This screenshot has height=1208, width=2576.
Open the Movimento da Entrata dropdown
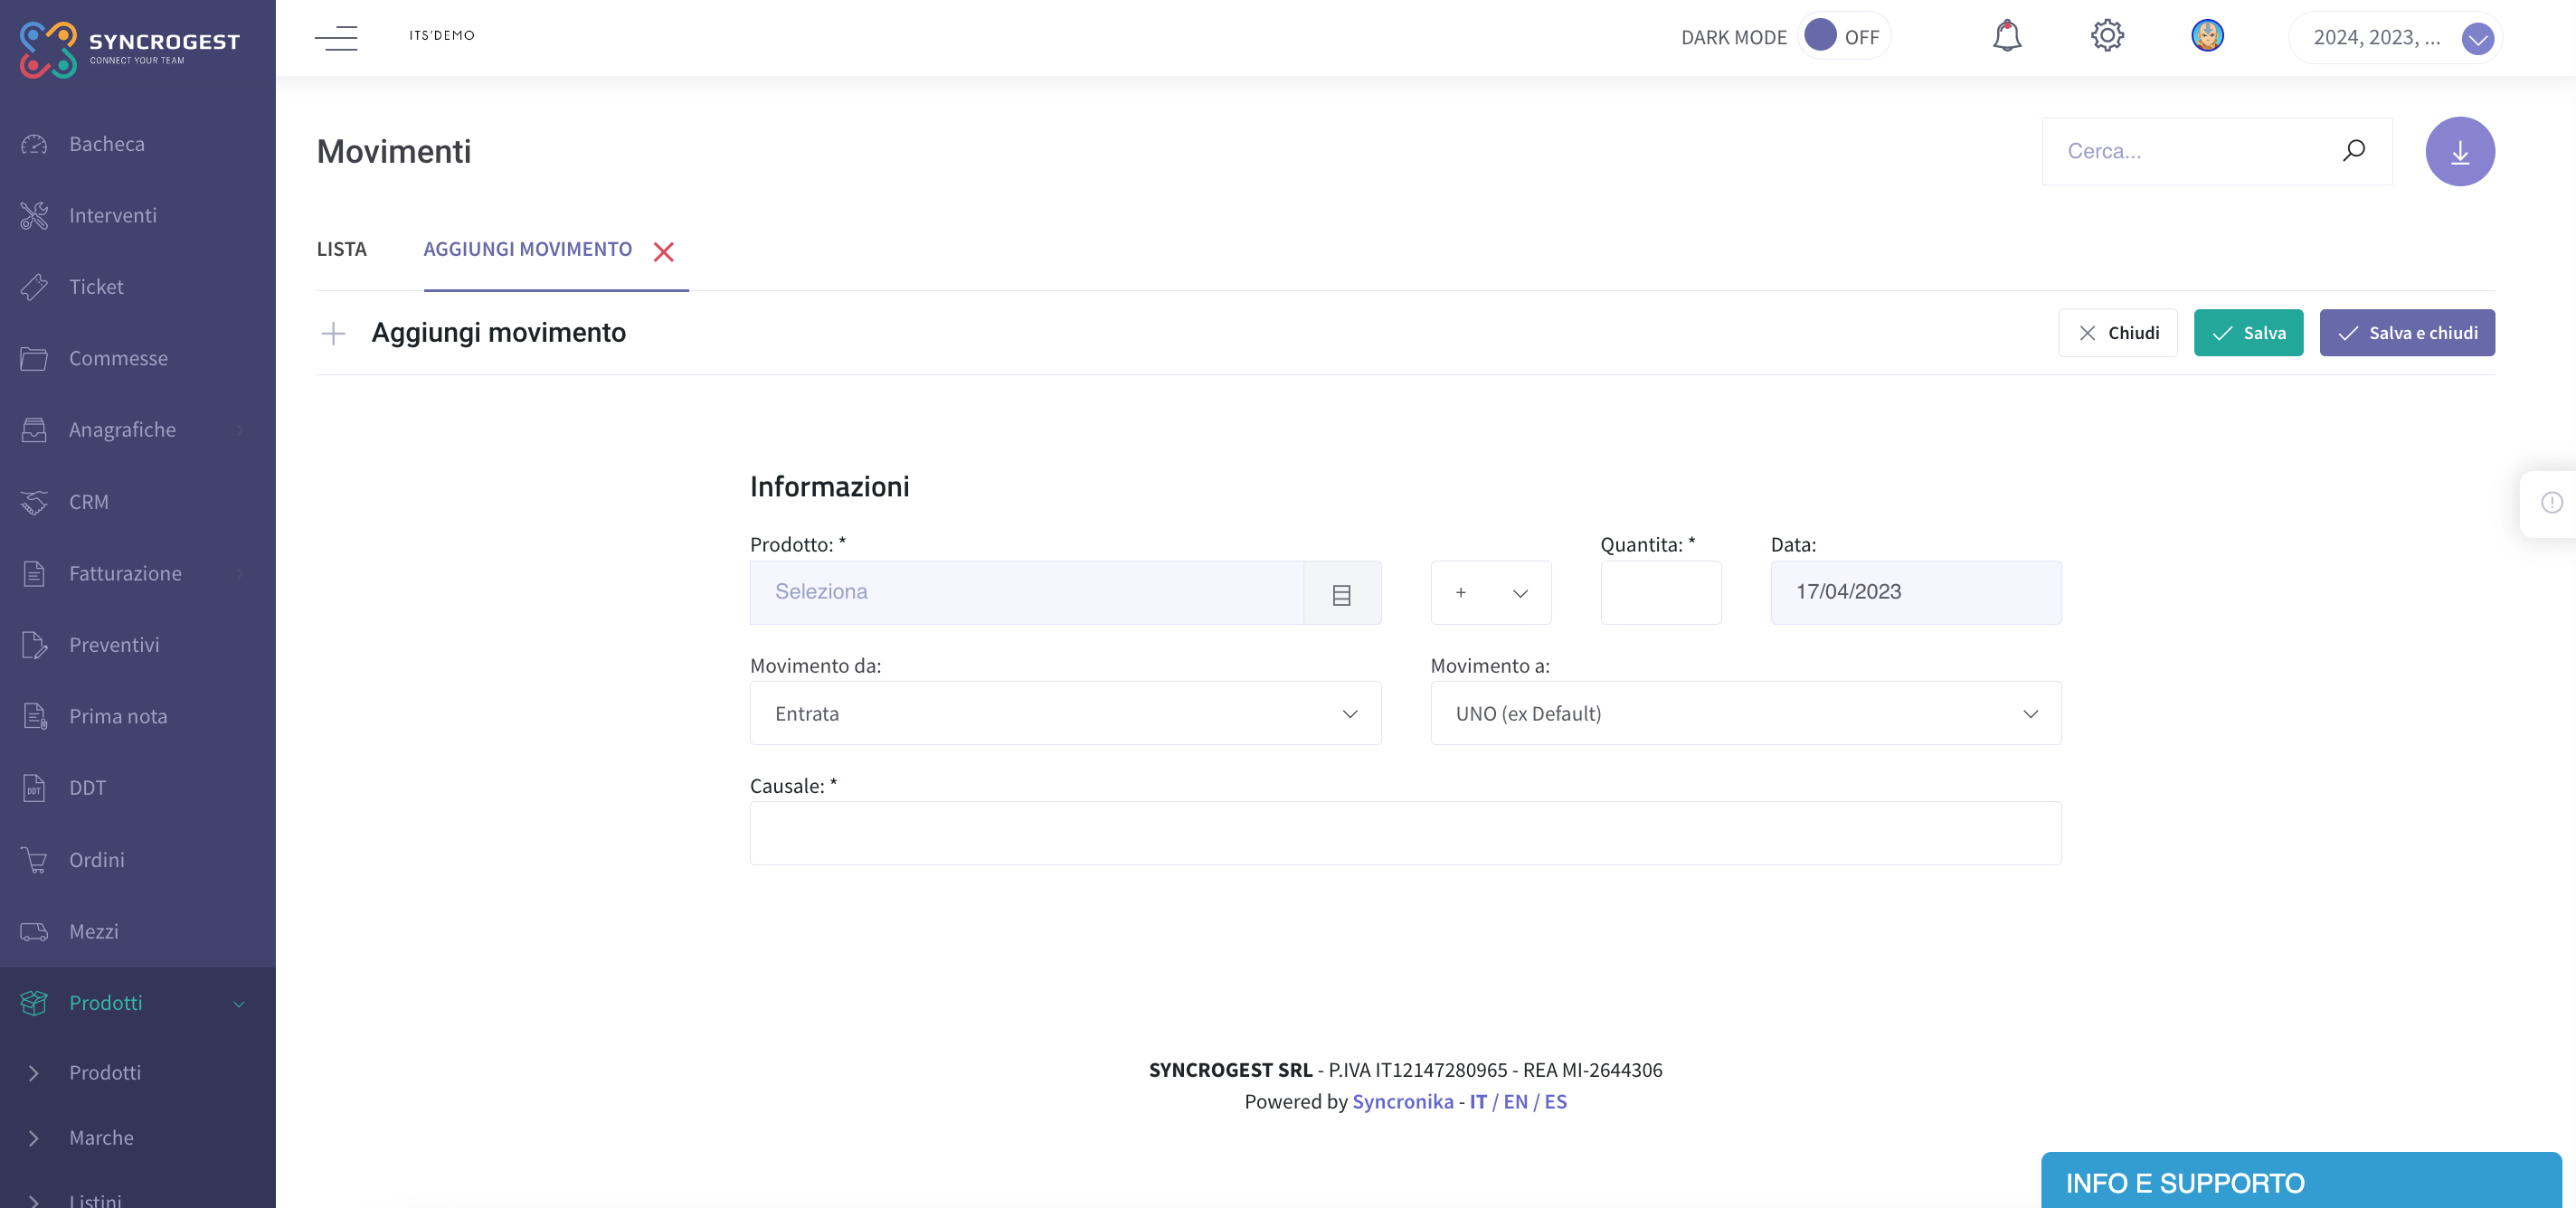tap(1064, 714)
